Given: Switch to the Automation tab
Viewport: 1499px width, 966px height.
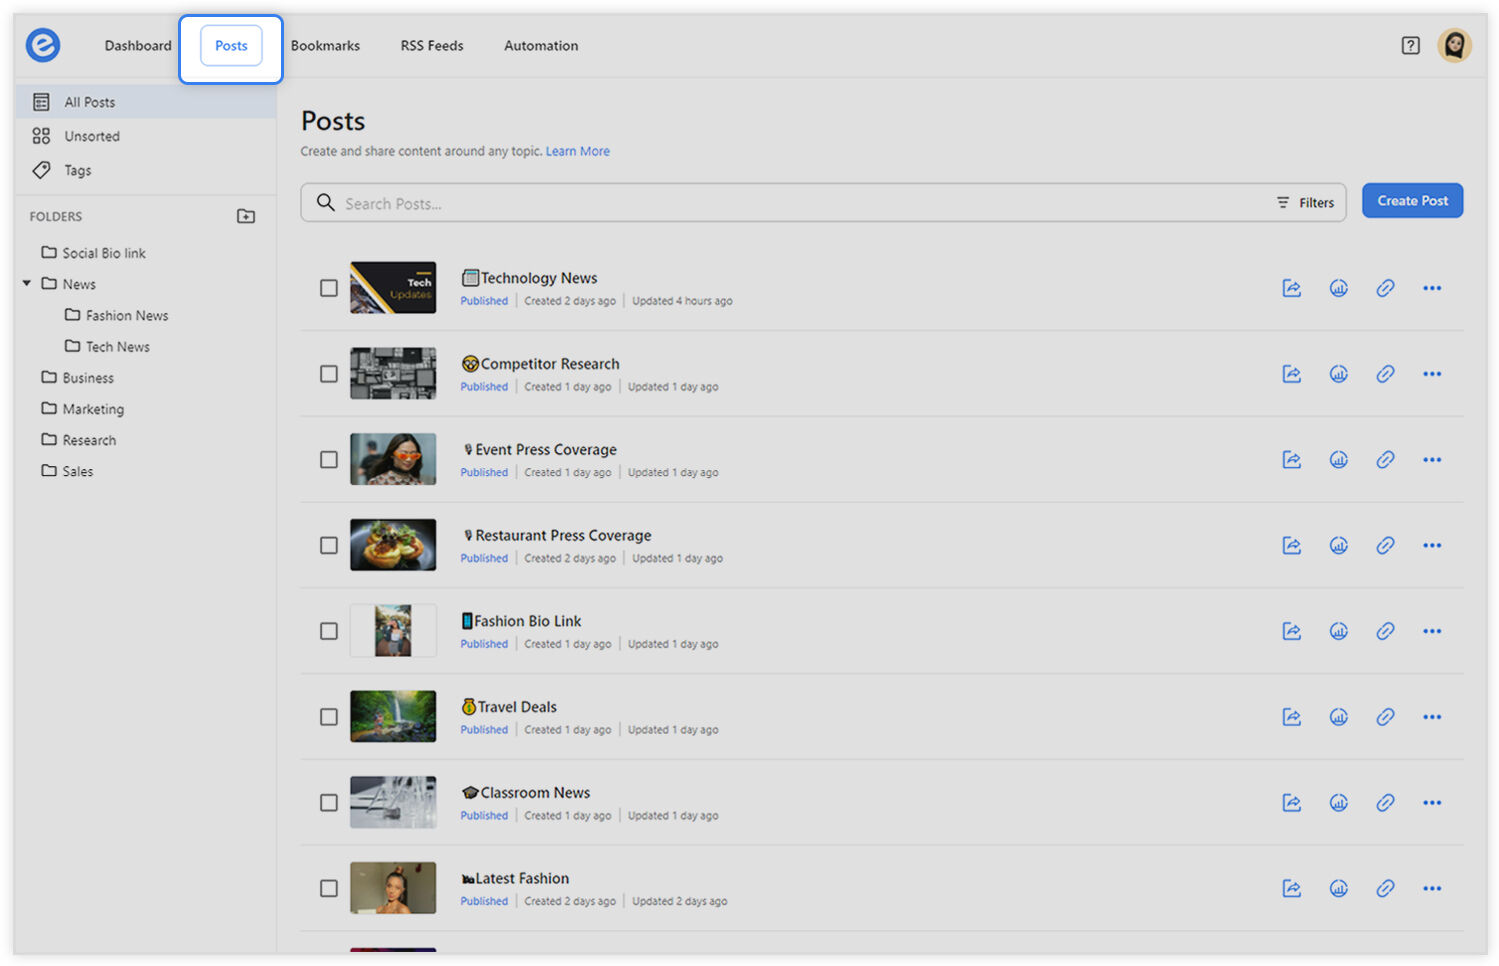Looking at the screenshot, I should [x=541, y=46].
